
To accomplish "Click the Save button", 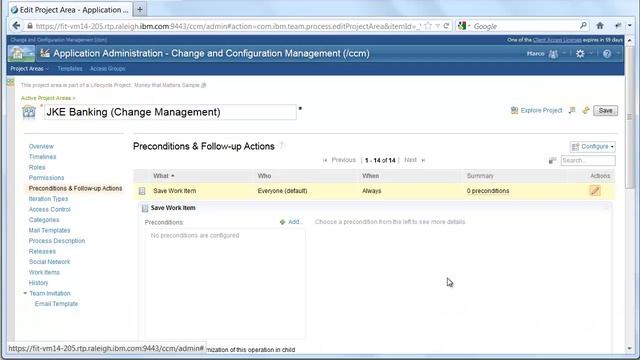I will tap(605, 111).
